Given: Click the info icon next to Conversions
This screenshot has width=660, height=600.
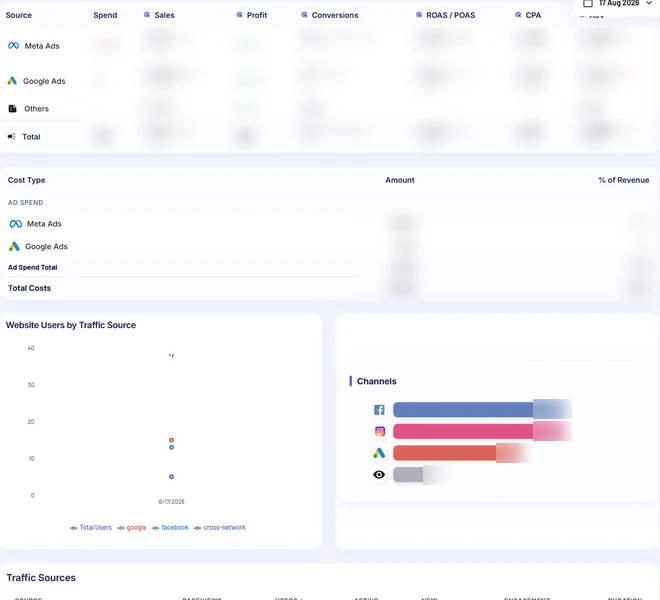Looking at the screenshot, I should (x=304, y=15).
